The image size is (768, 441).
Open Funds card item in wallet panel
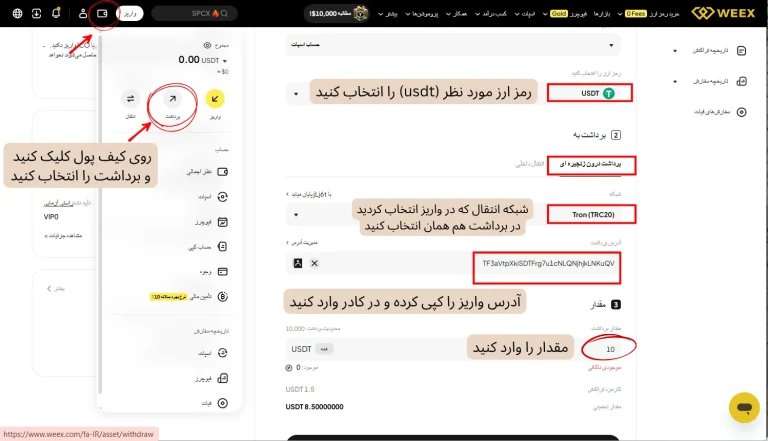click(x=214, y=271)
